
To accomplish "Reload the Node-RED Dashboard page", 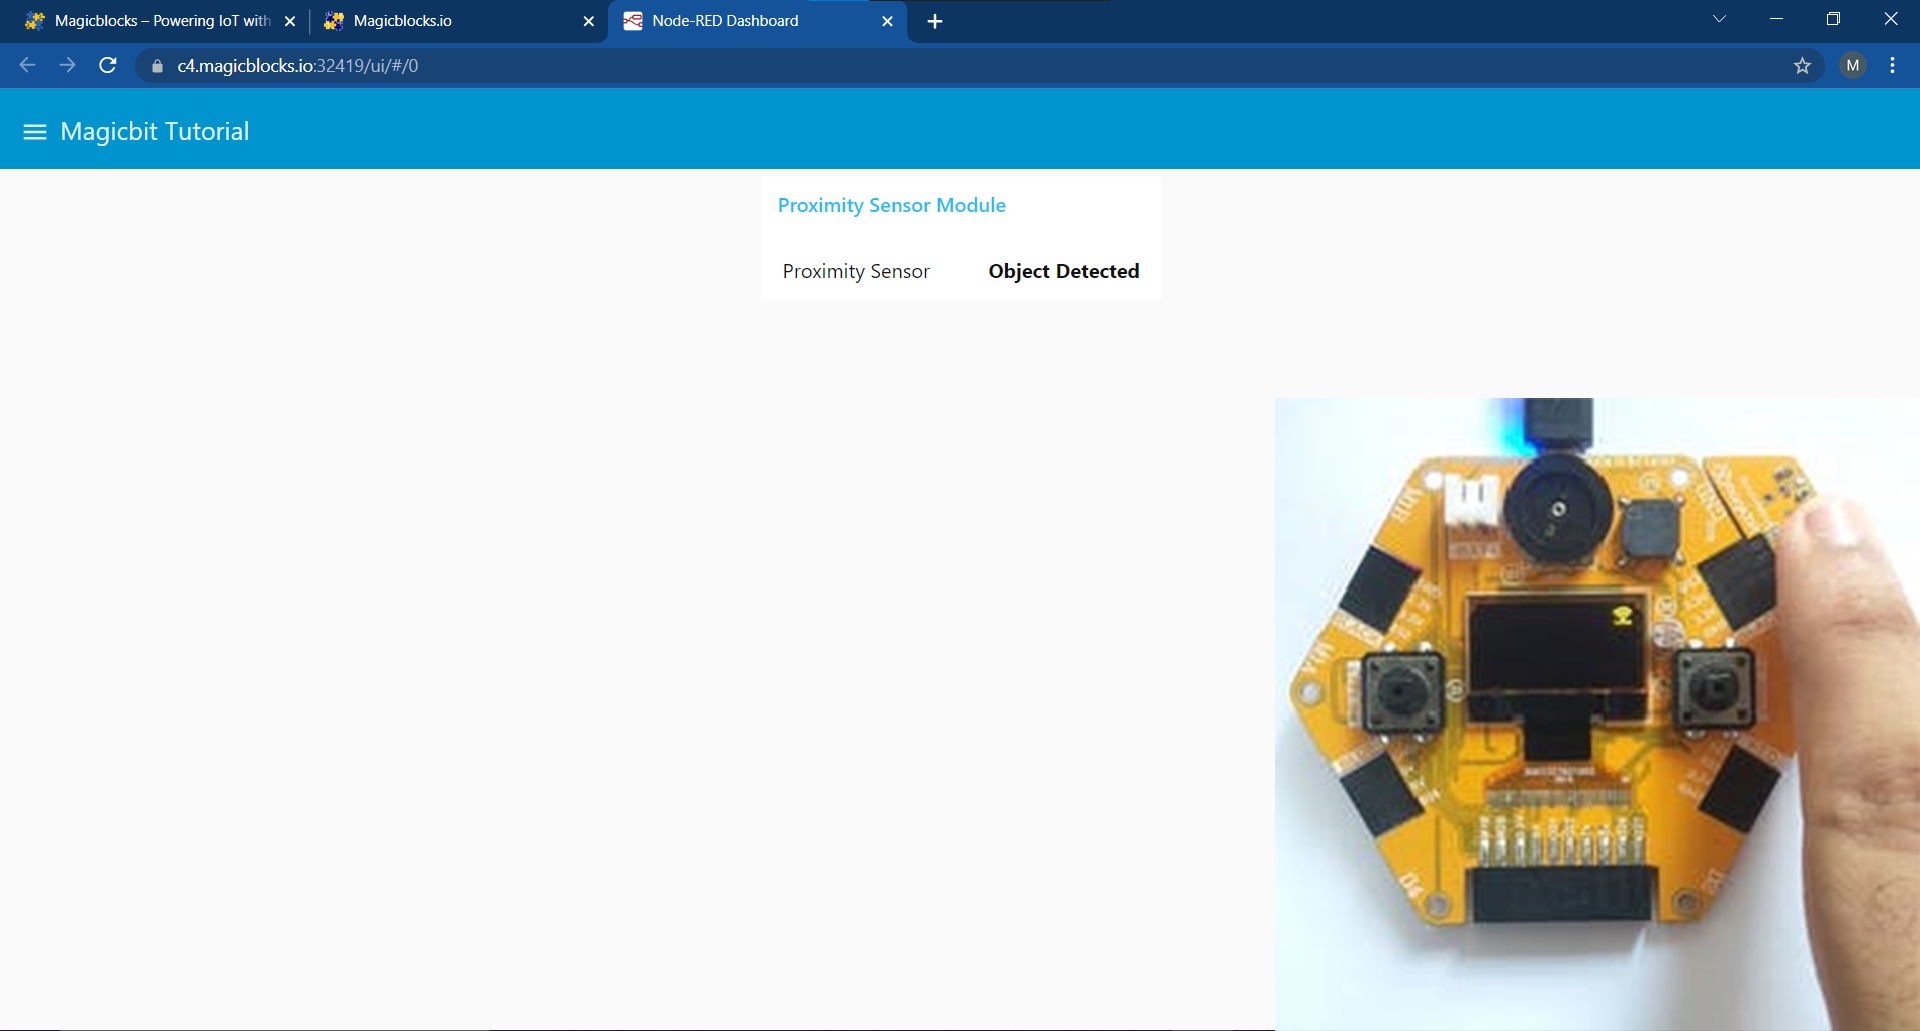I will 107,65.
